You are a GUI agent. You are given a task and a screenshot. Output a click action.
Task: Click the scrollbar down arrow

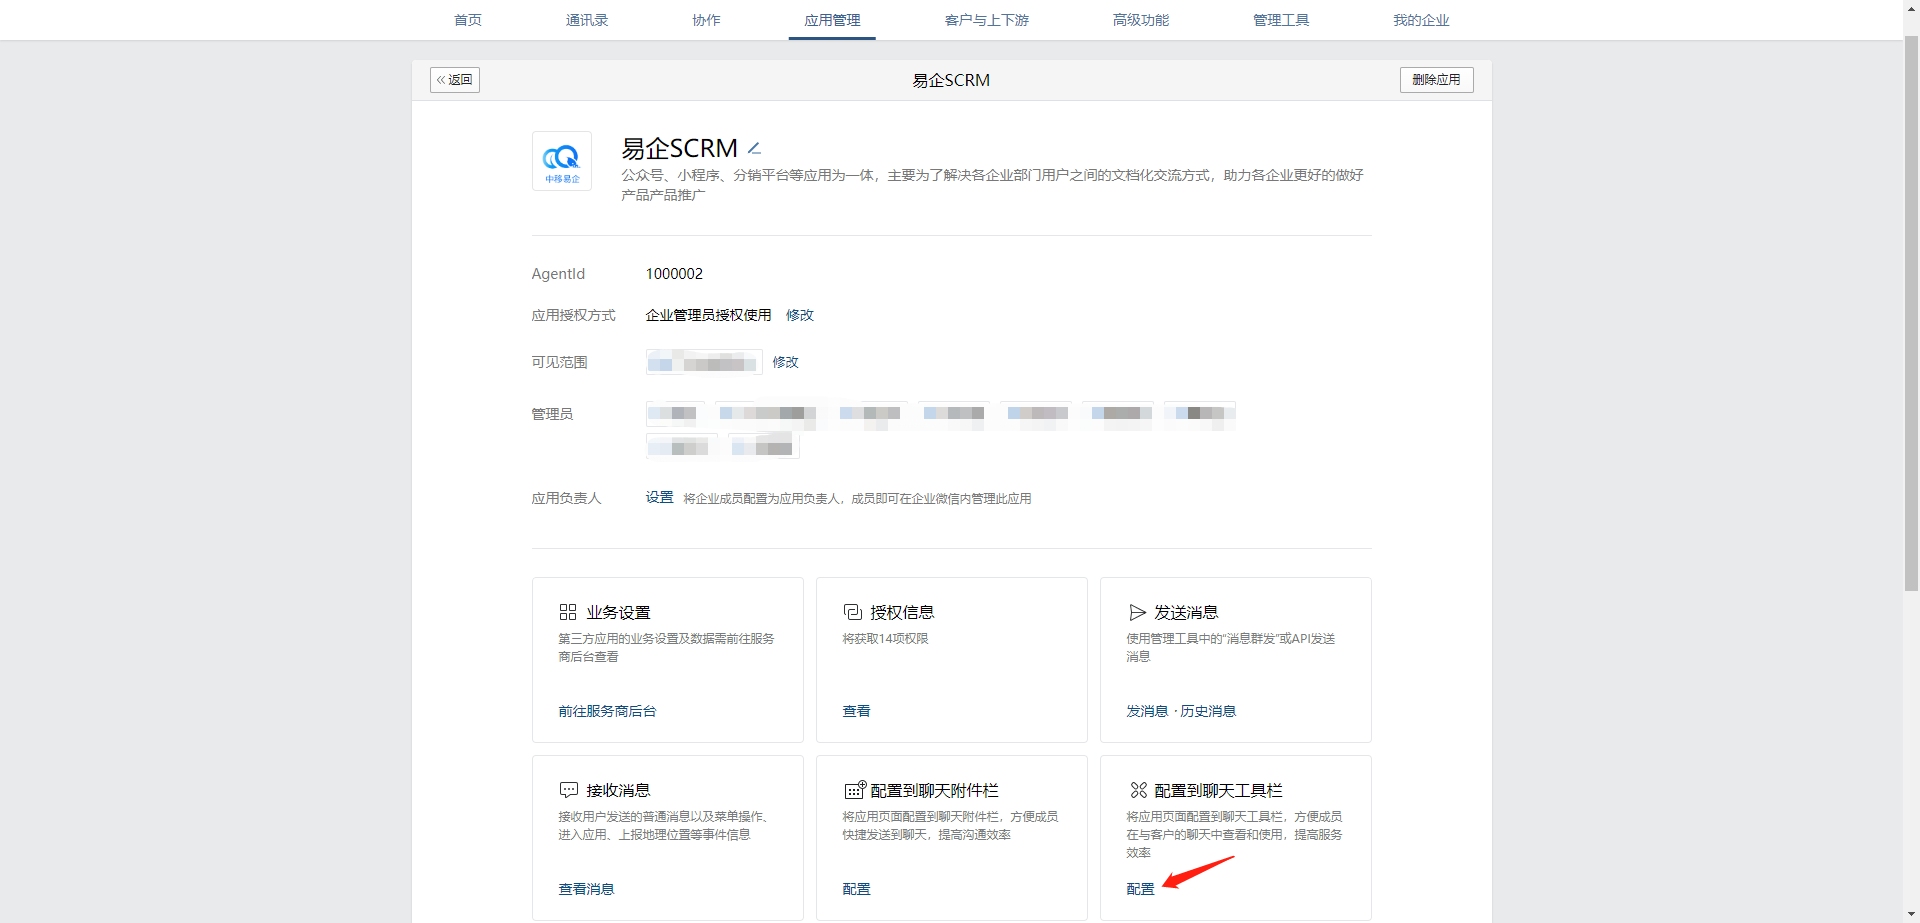[x=1911, y=915]
